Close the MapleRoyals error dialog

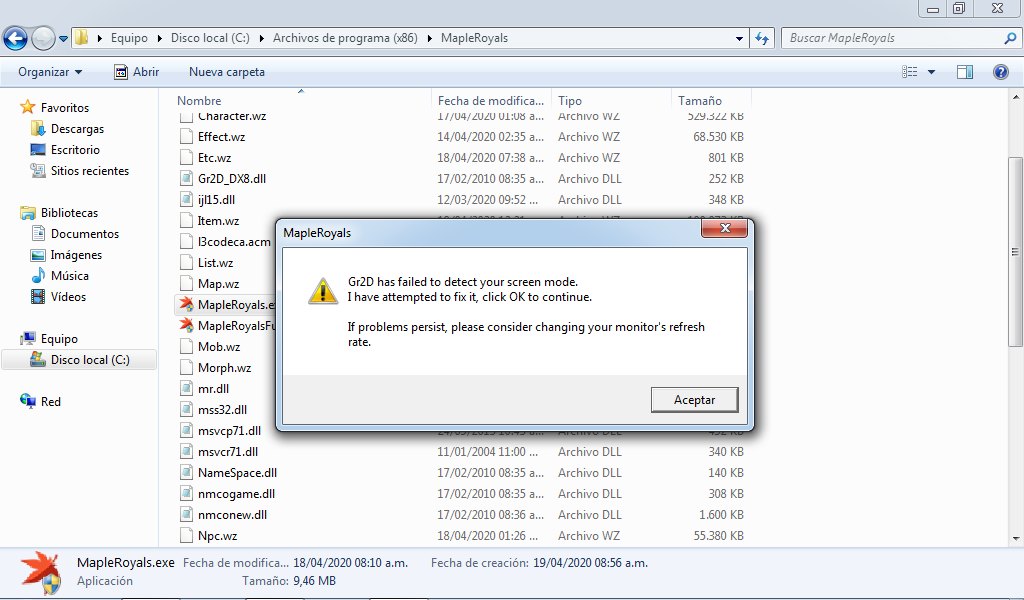724,228
